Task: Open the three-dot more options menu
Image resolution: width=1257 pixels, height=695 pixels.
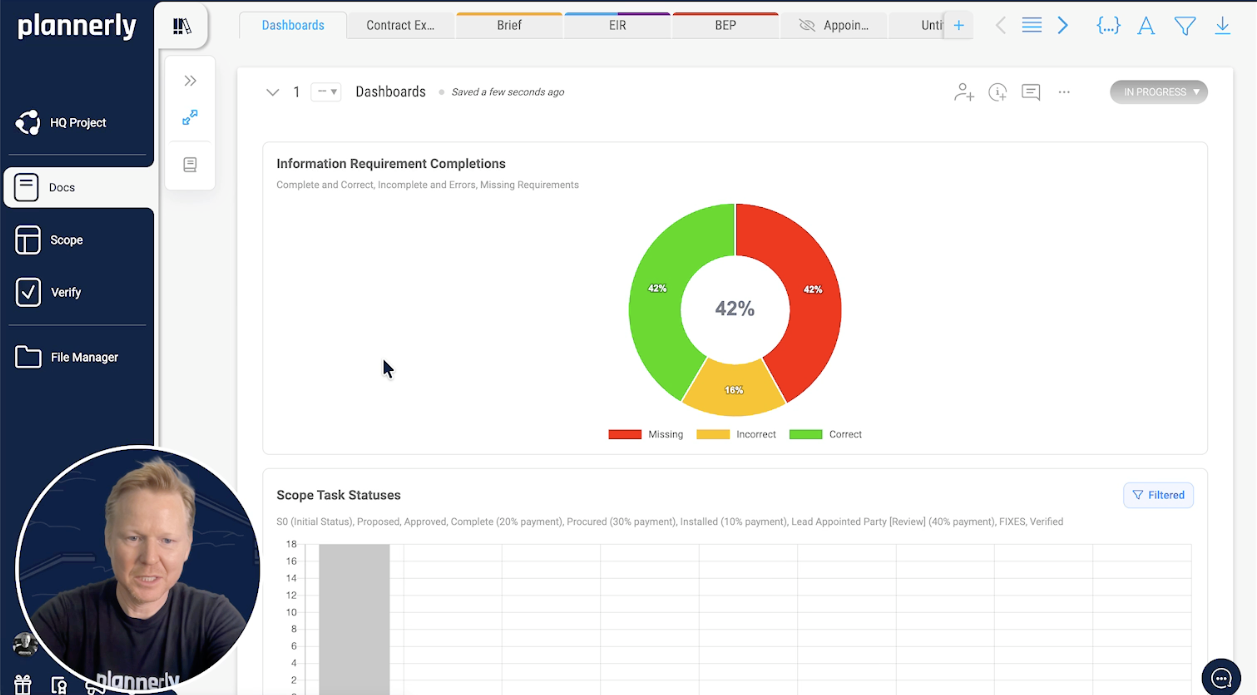Action: click(1064, 92)
